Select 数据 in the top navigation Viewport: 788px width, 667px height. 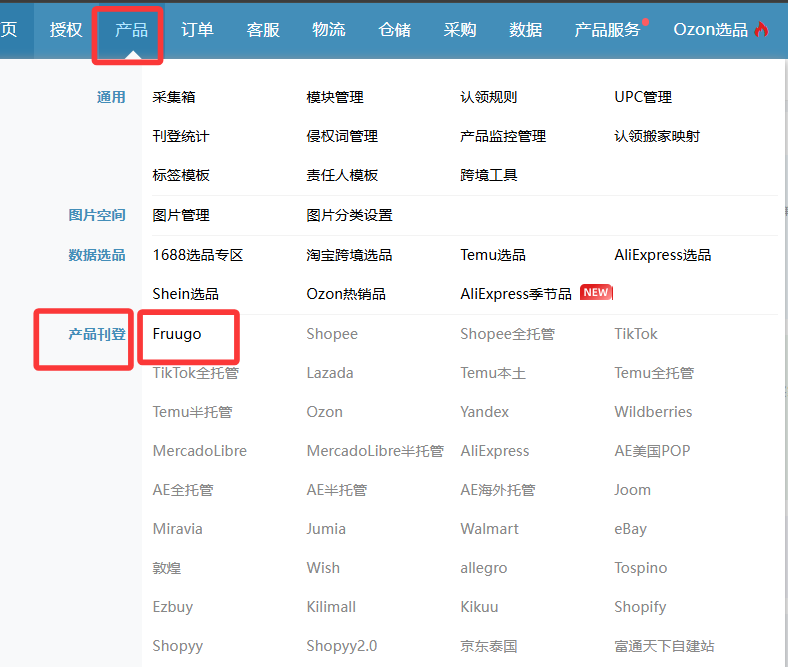click(x=525, y=30)
